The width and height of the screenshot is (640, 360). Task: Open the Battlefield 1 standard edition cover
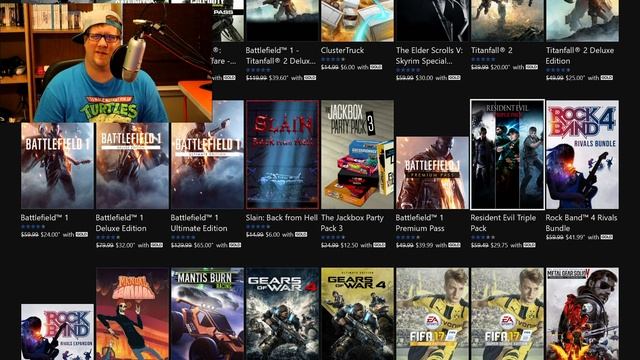coord(57,166)
